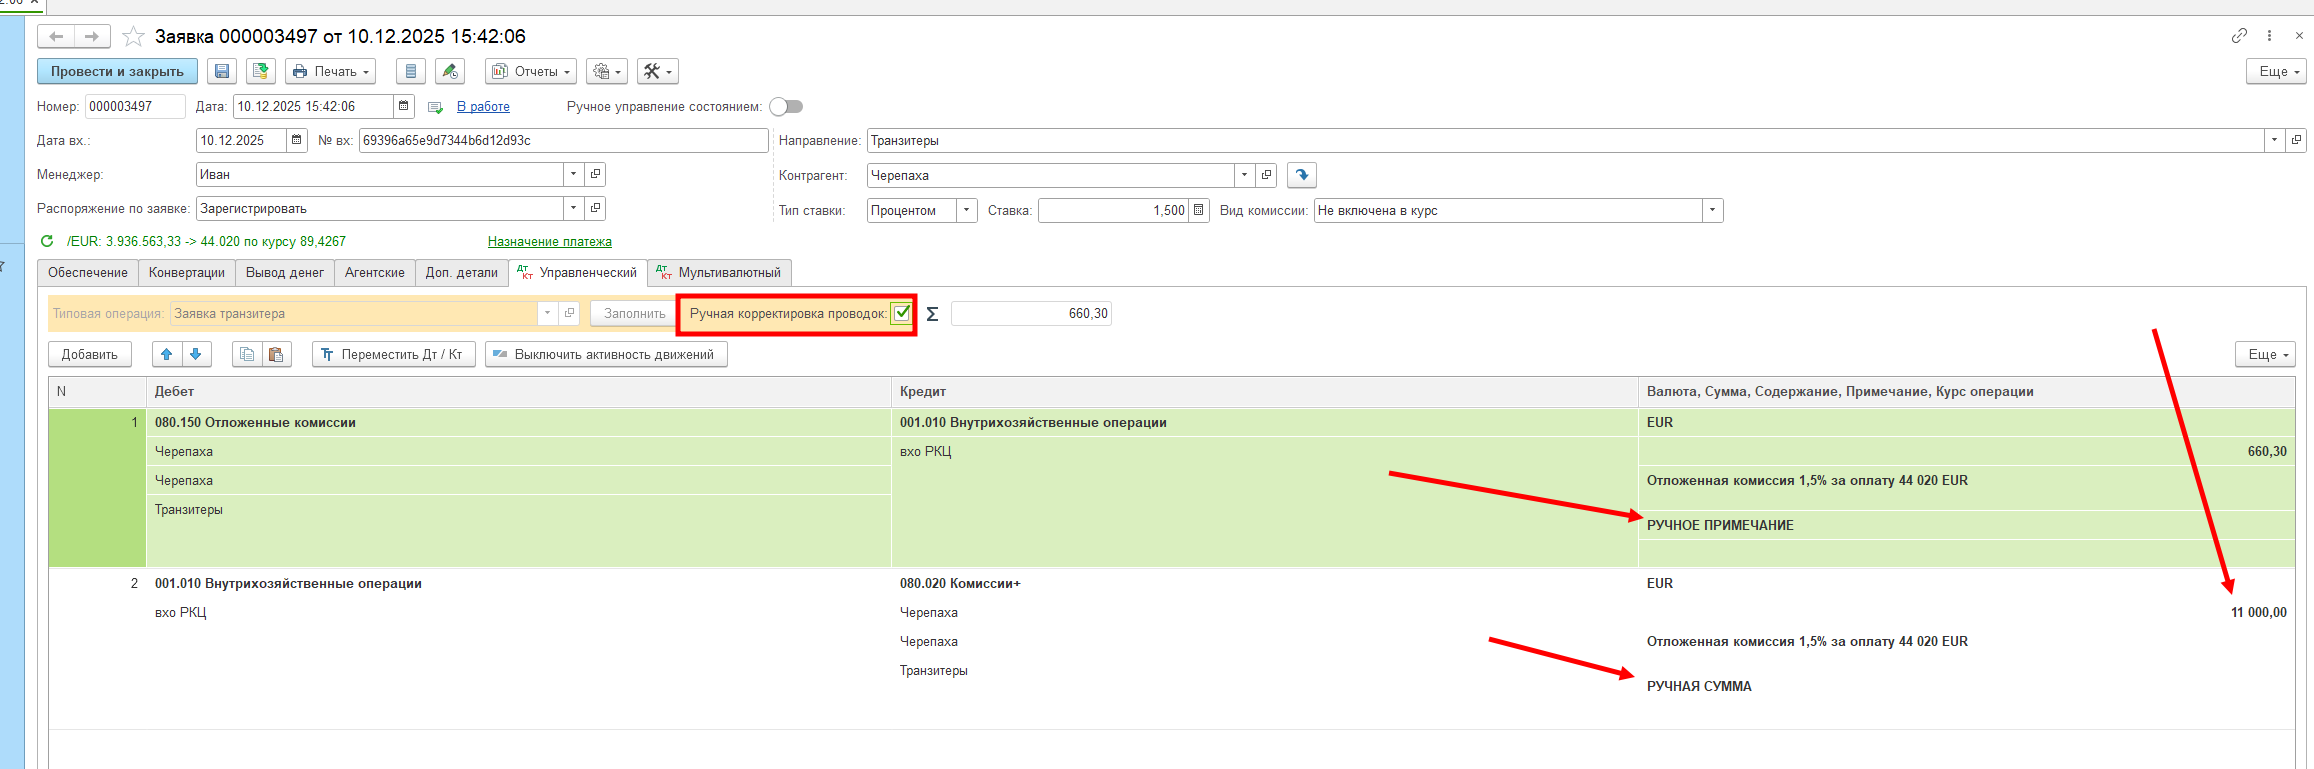
Task: Uncheck the Ручная корректировка проводок checkbox
Action: [902, 313]
